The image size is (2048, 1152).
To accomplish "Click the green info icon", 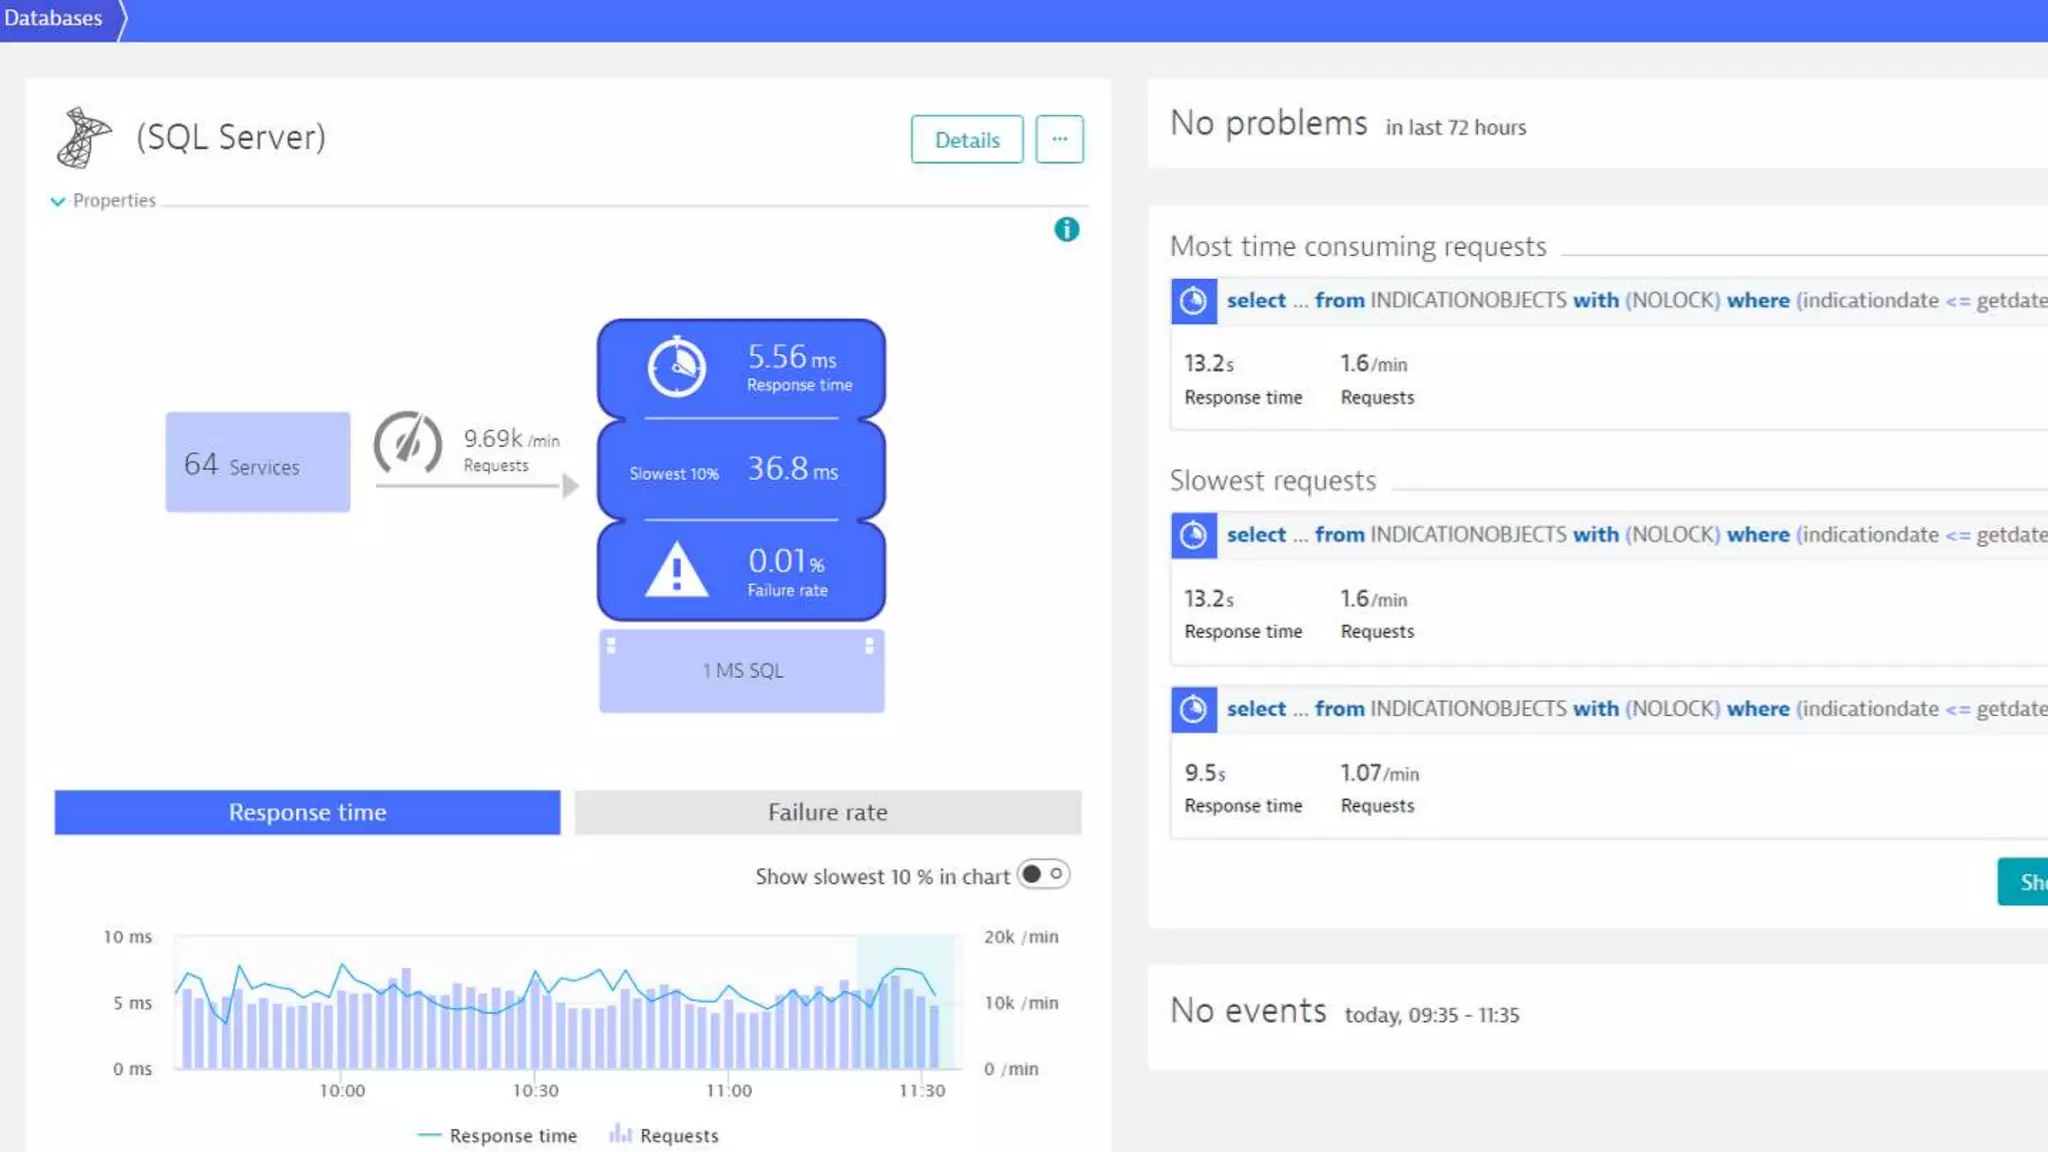I will click(1066, 230).
